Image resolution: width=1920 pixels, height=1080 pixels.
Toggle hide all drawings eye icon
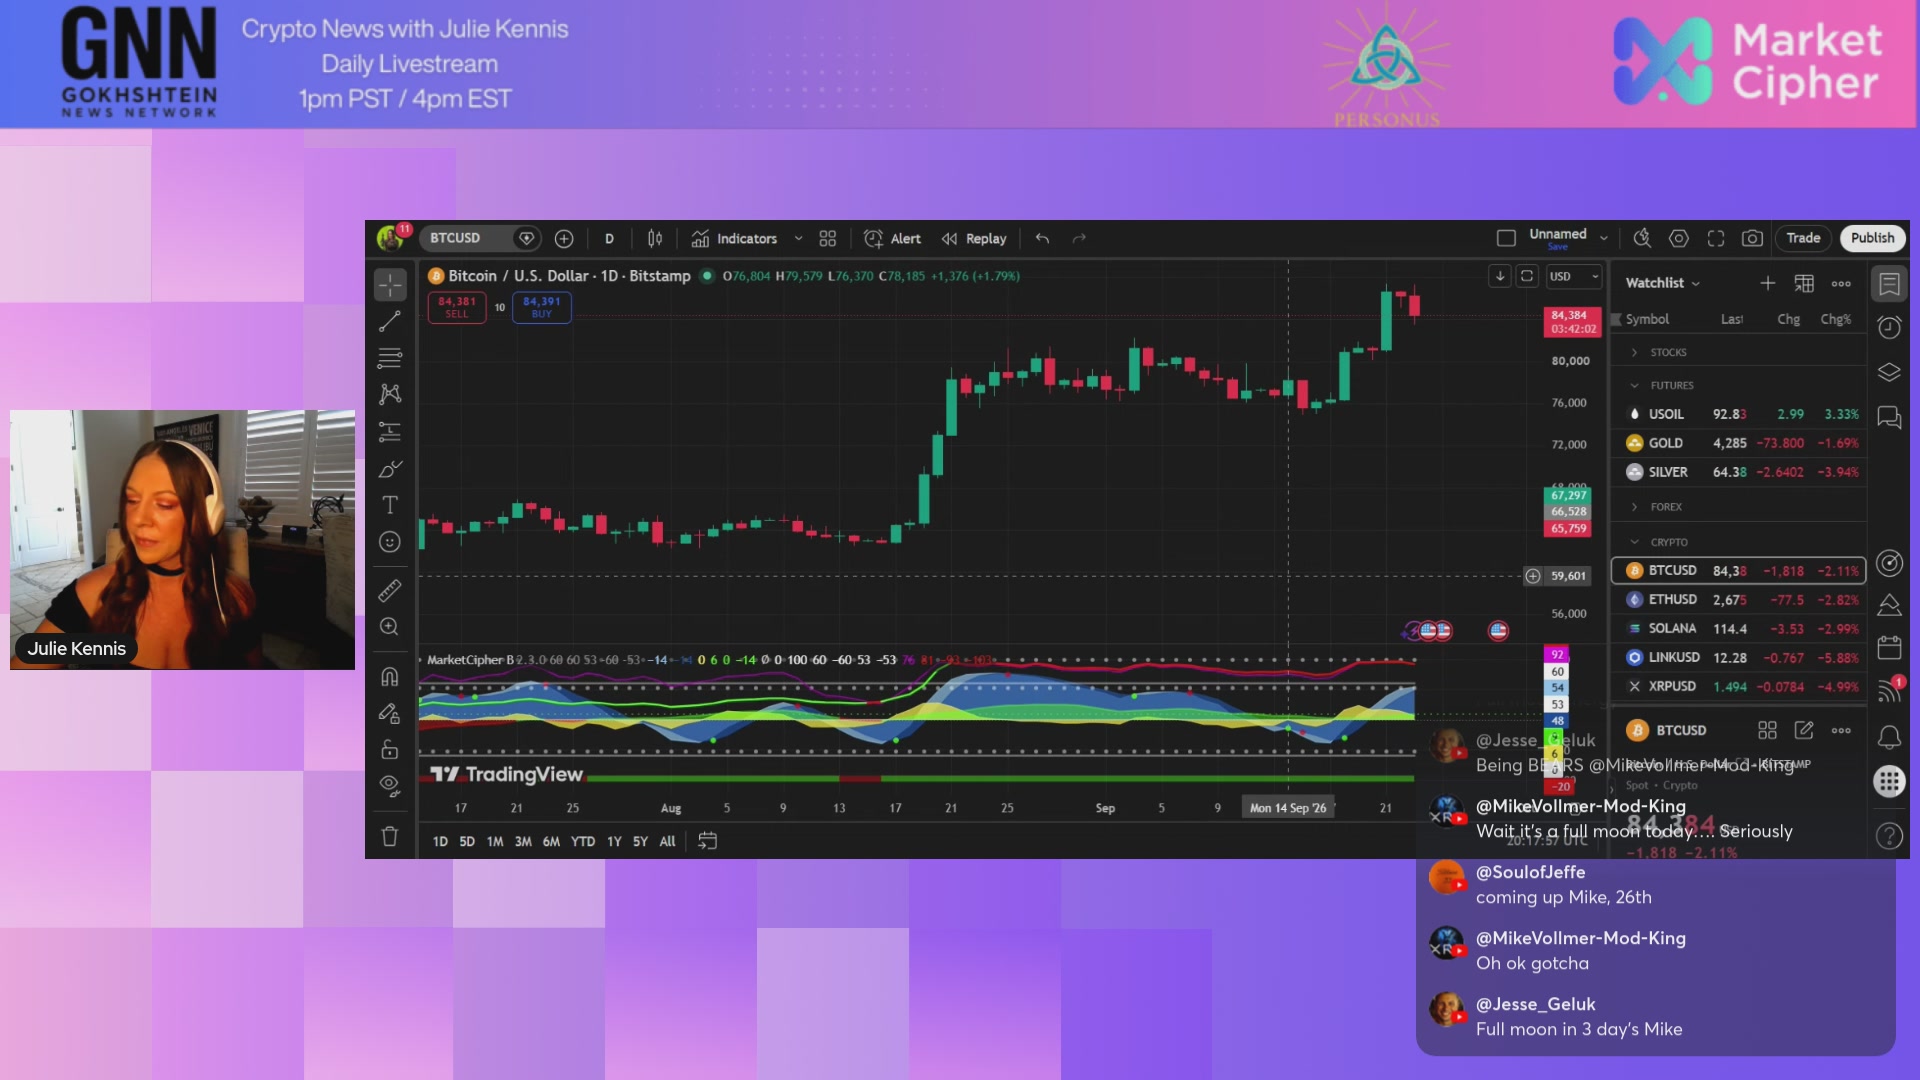tap(390, 785)
